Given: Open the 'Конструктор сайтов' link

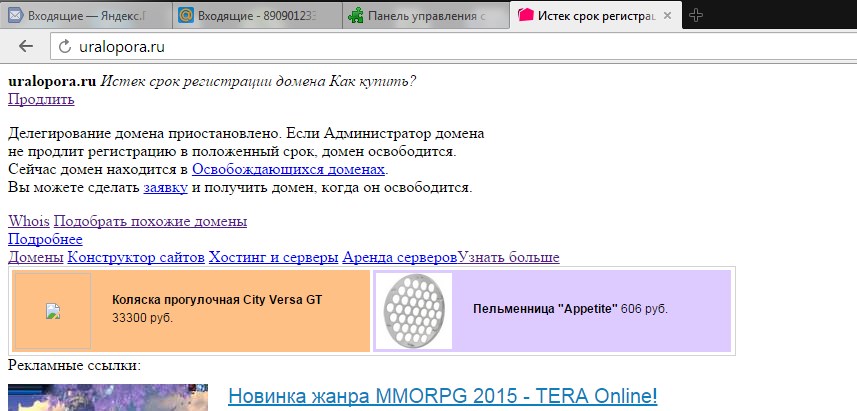Looking at the screenshot, I should coord(136,257).
